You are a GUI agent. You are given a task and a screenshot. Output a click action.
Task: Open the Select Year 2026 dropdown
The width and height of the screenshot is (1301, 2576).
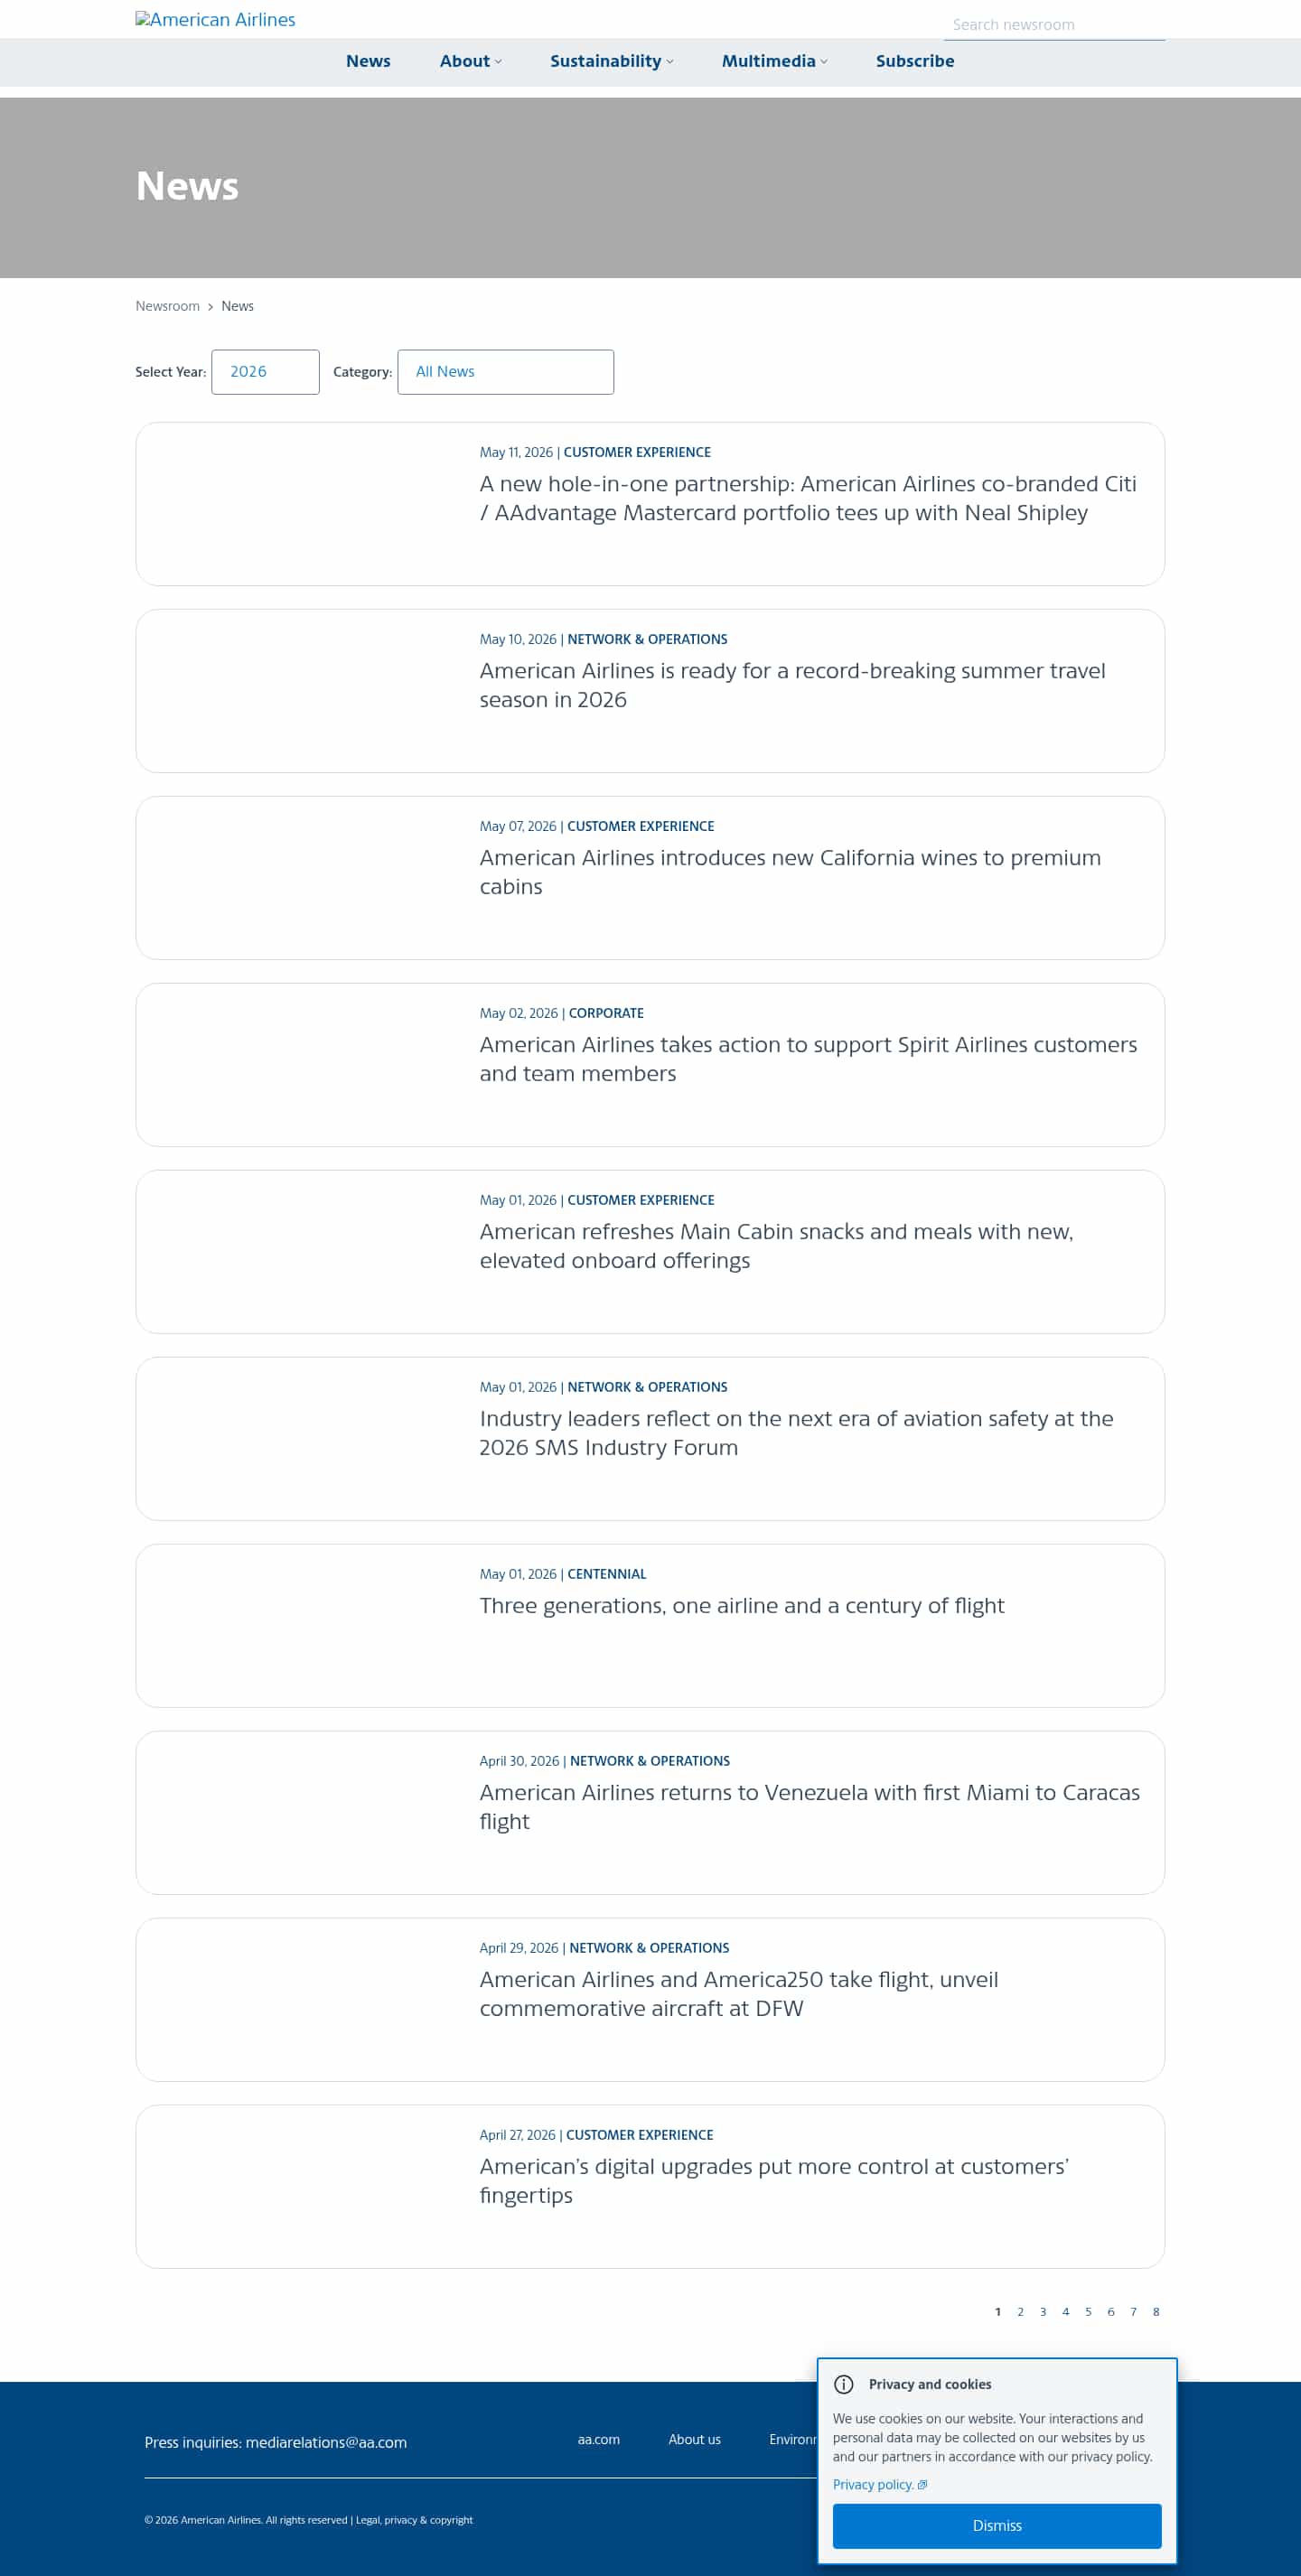[265, 372]
